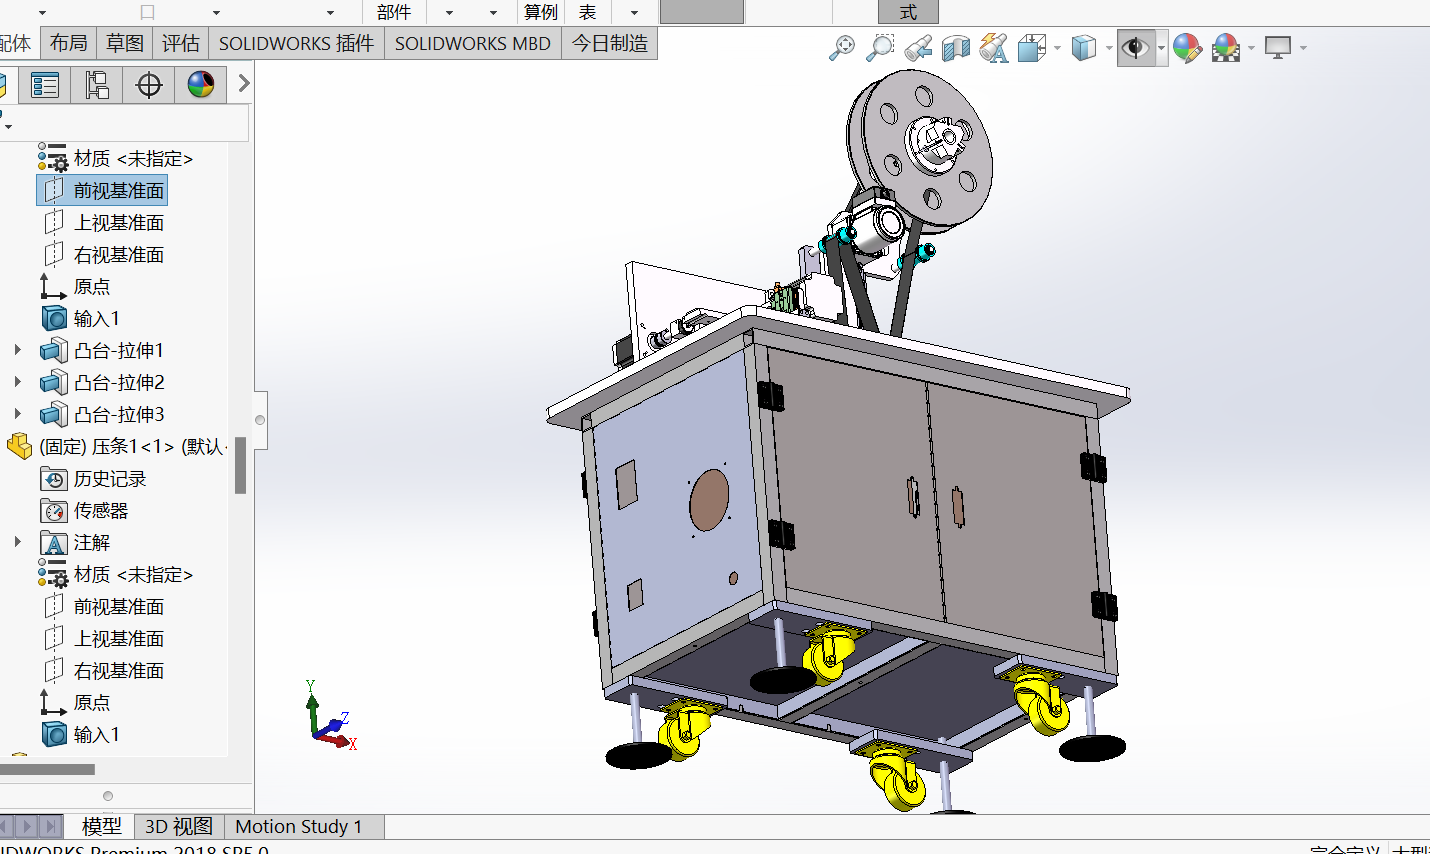
Task: Select the (固定) 压条1<1> component
Action: (x=133, y=446)
